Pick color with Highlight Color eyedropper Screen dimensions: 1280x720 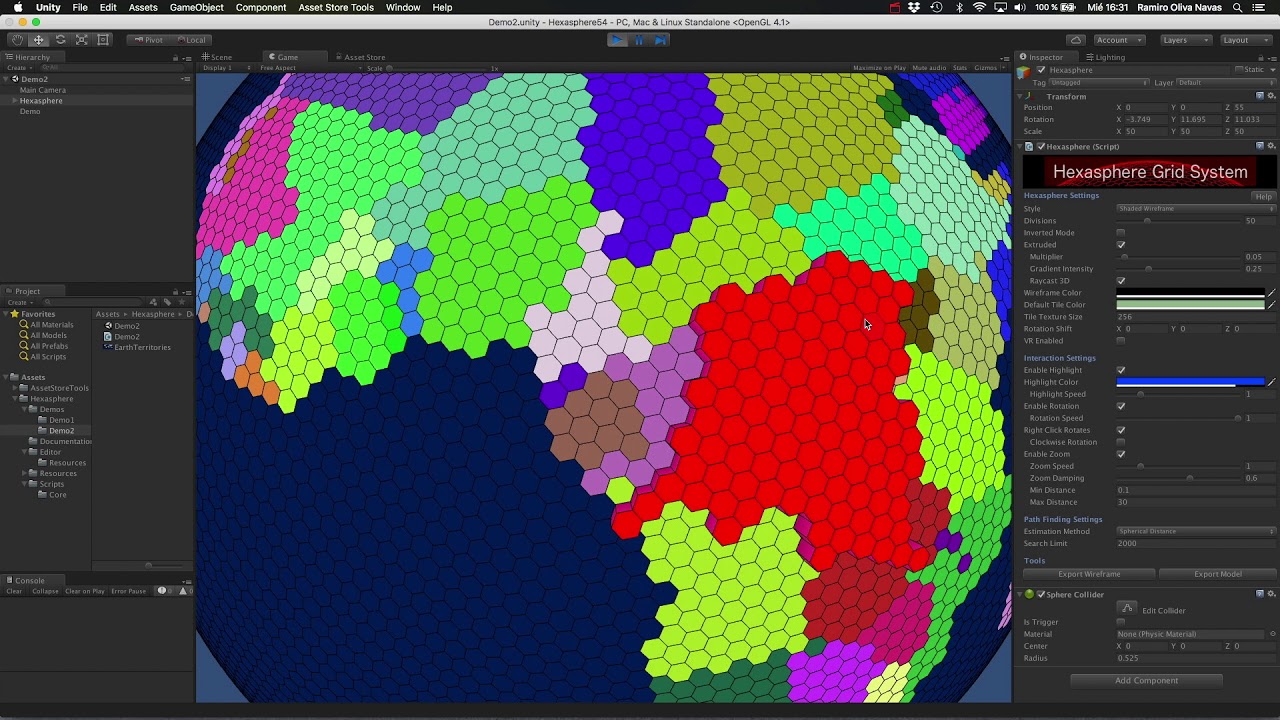tap(1271, 382)
